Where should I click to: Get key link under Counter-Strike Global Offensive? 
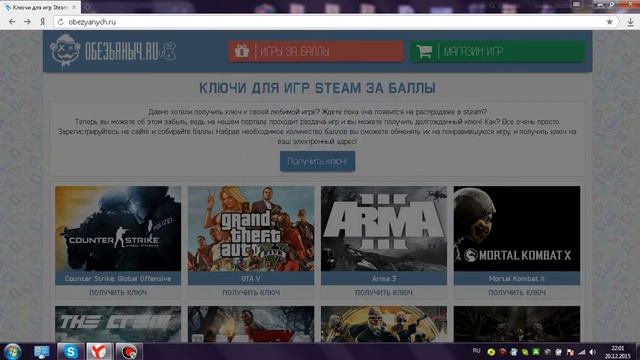[x=118, y=293]
